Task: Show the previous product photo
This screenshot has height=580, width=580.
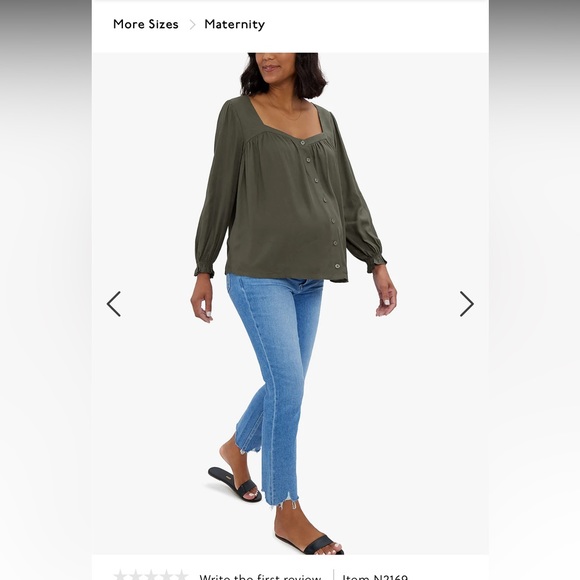Action: pos(114,304)
